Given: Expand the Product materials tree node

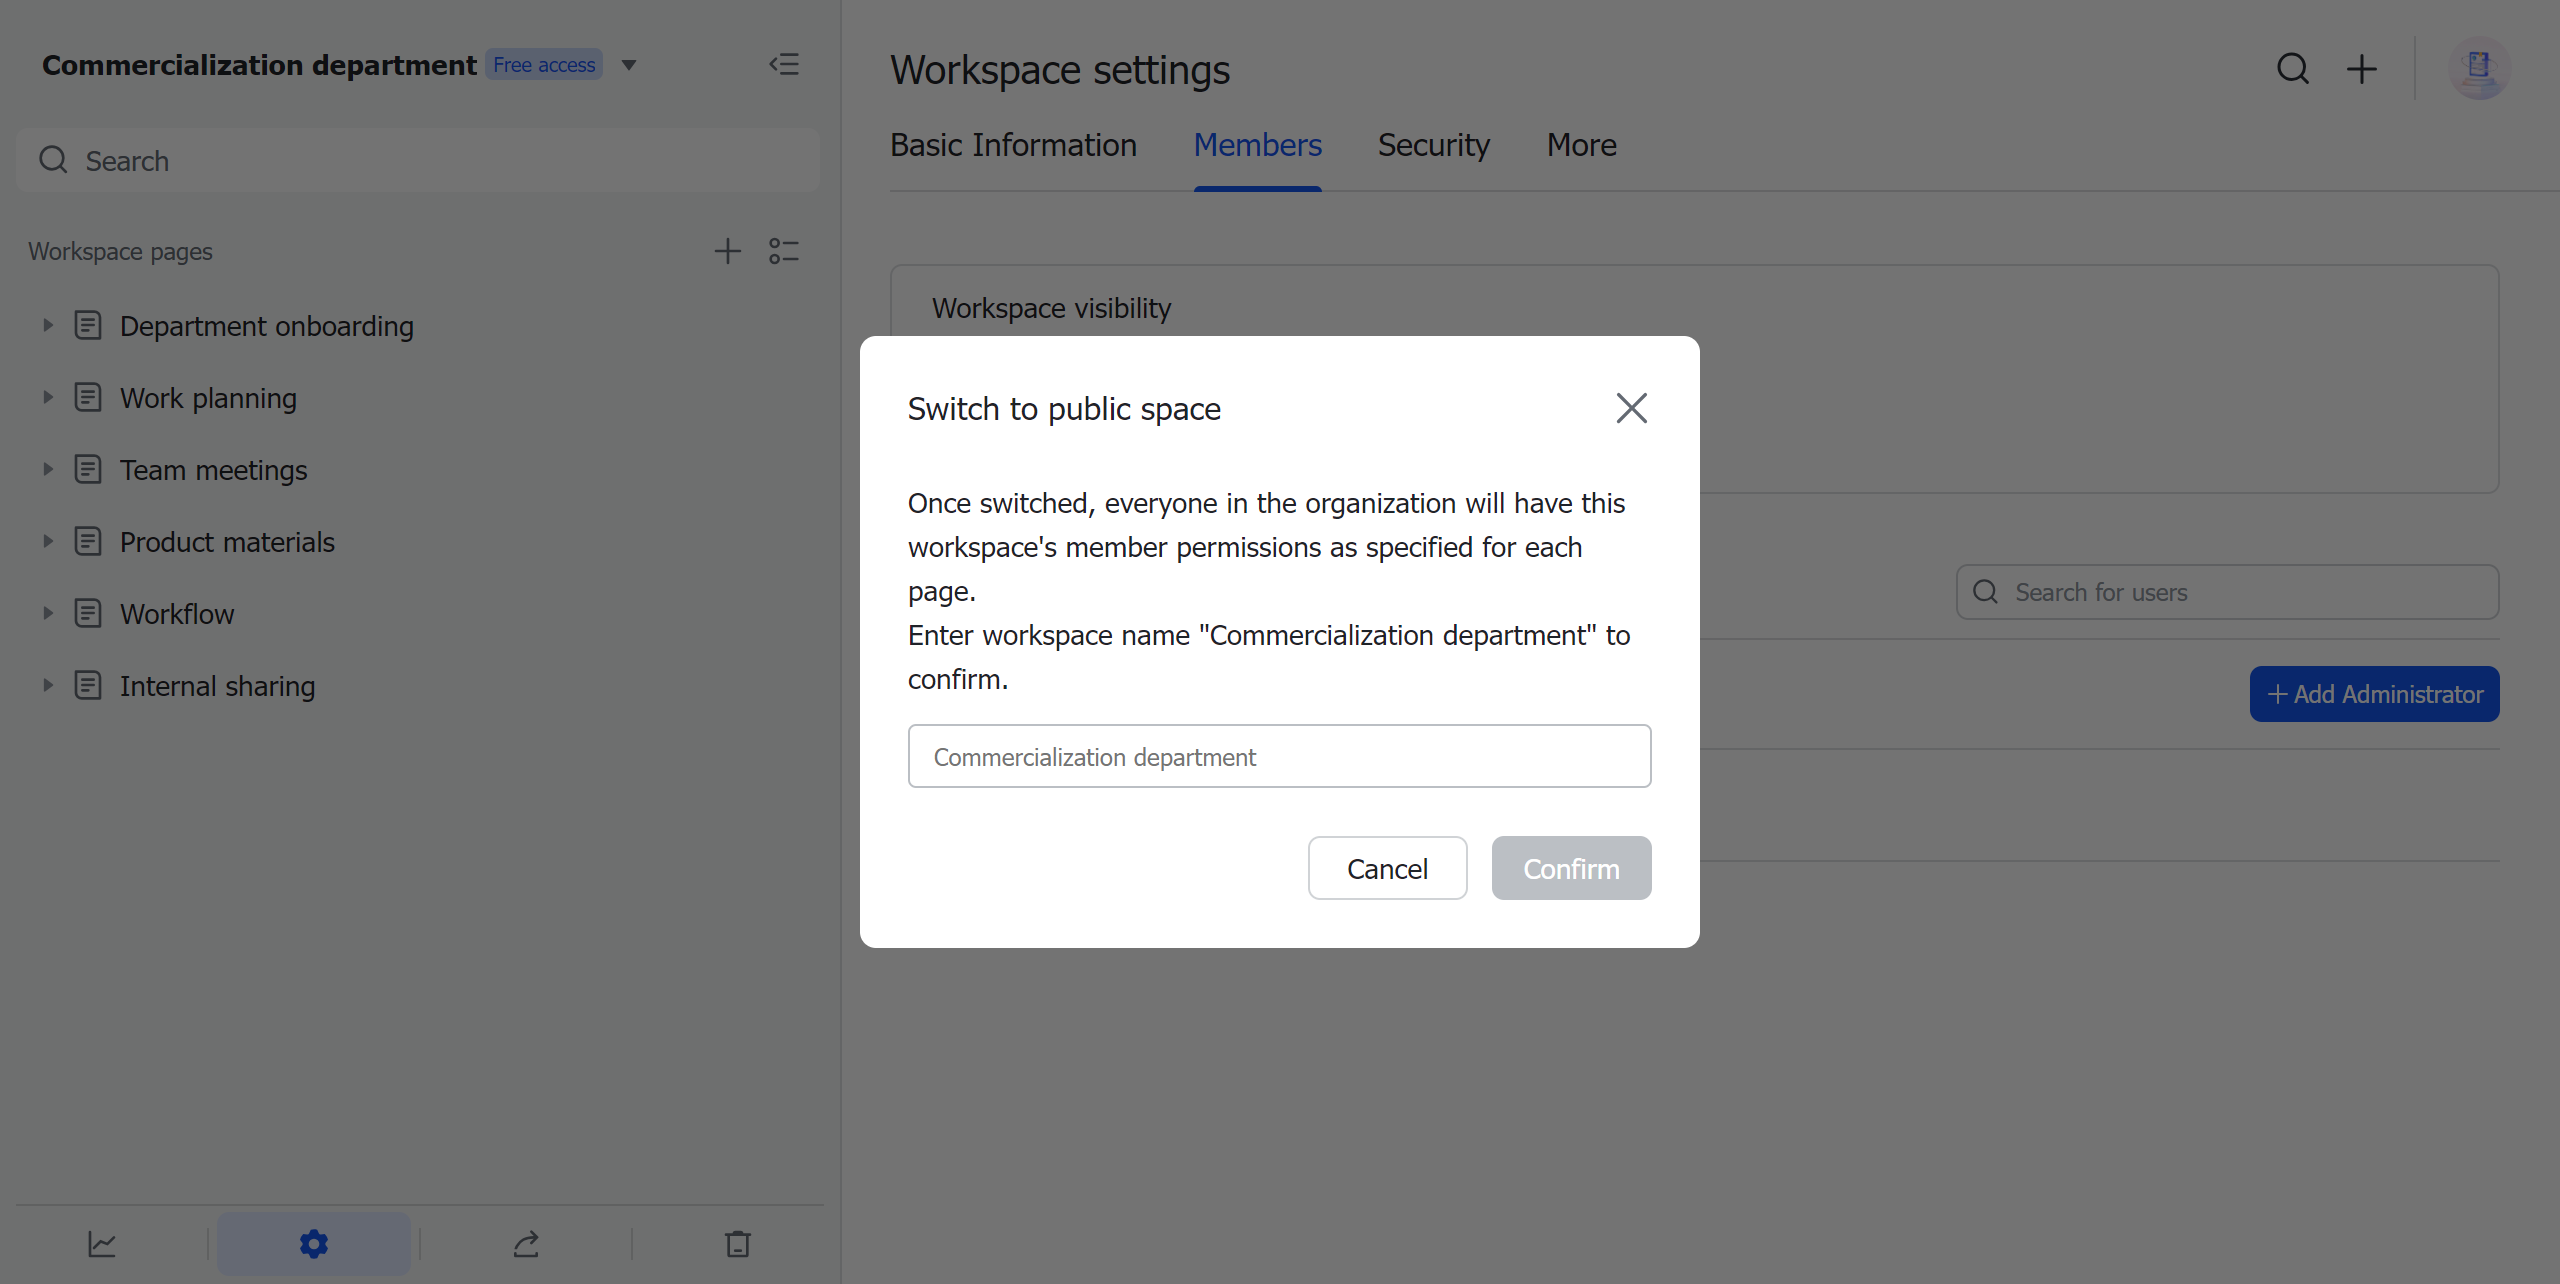Looking at the screenshot, I should 47,541.
